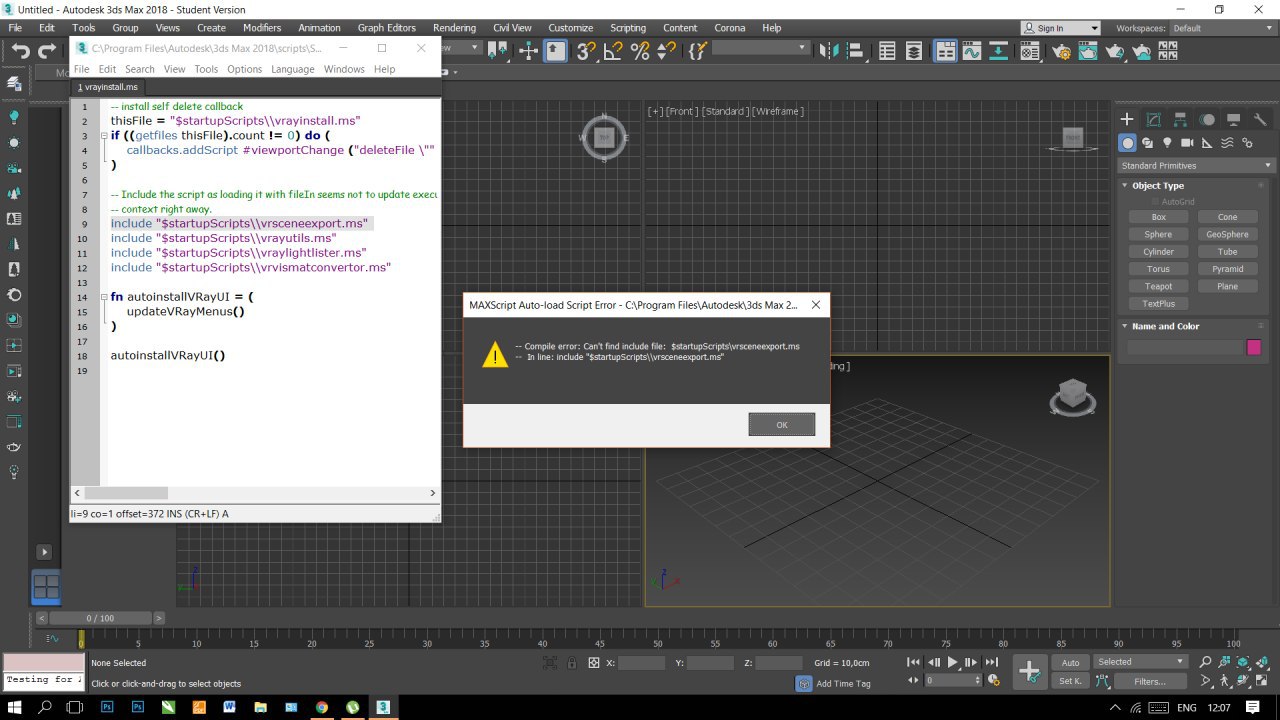Open the Workspaces Default dropdown
This screenshot has height=720, width=1280.
1224,28
